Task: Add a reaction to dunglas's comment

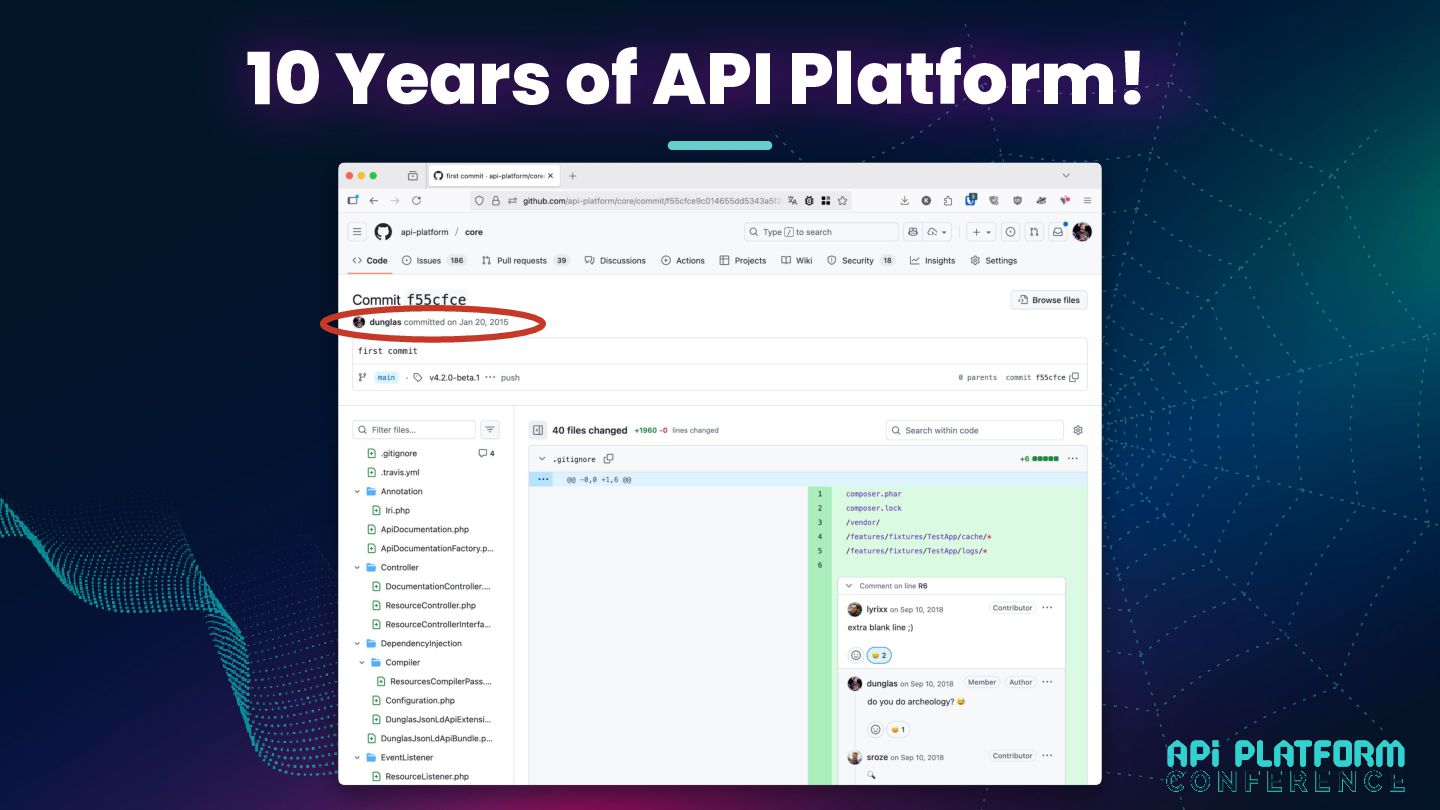Action: 876,730
